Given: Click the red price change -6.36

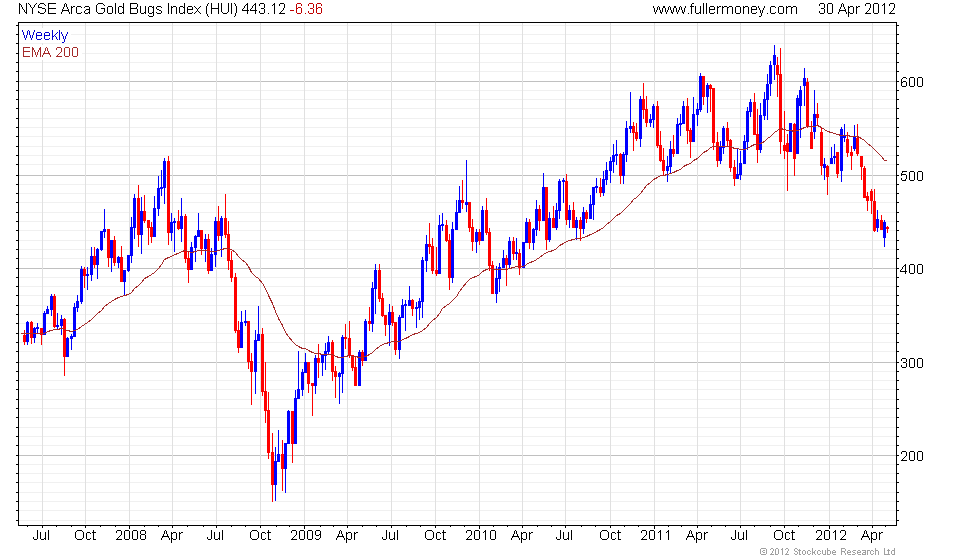Looking at the screenshot, I should click(x=306, y=9).
